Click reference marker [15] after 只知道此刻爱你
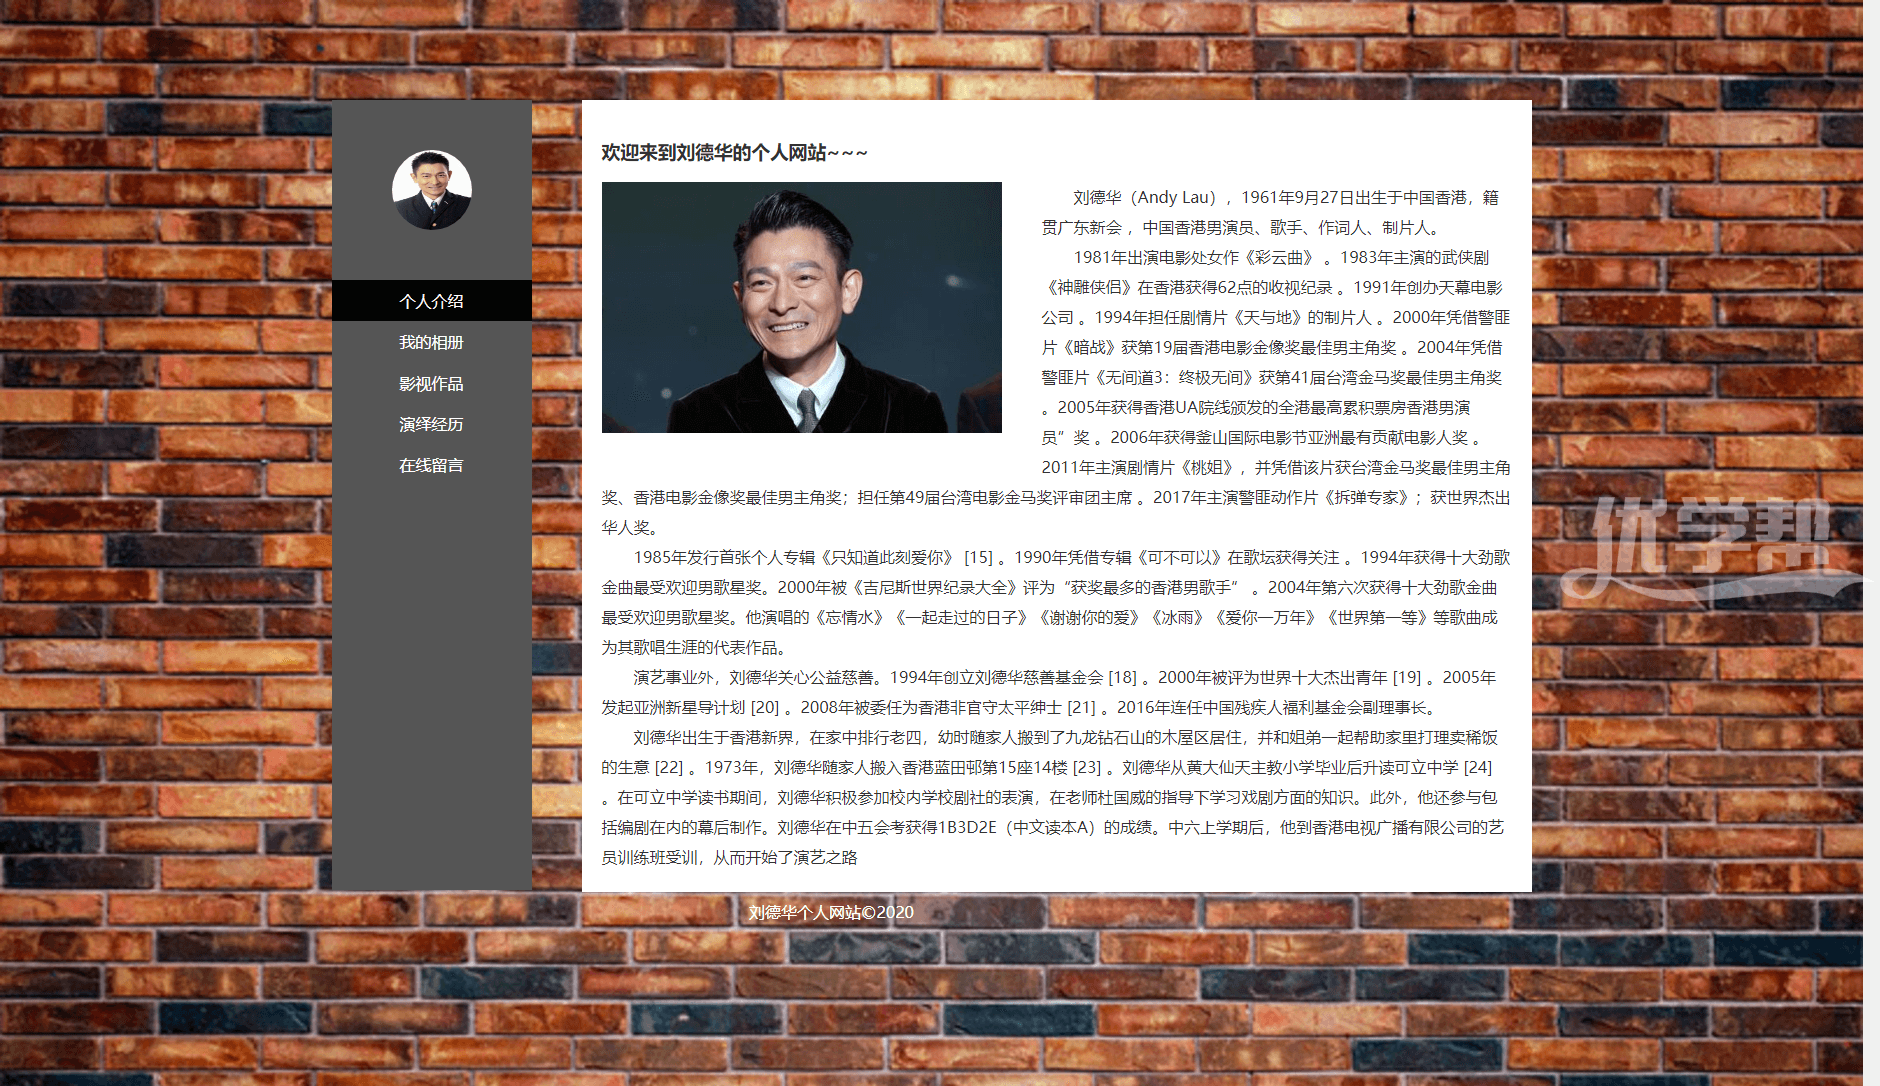The image size is (1880, 1086). 978,558
